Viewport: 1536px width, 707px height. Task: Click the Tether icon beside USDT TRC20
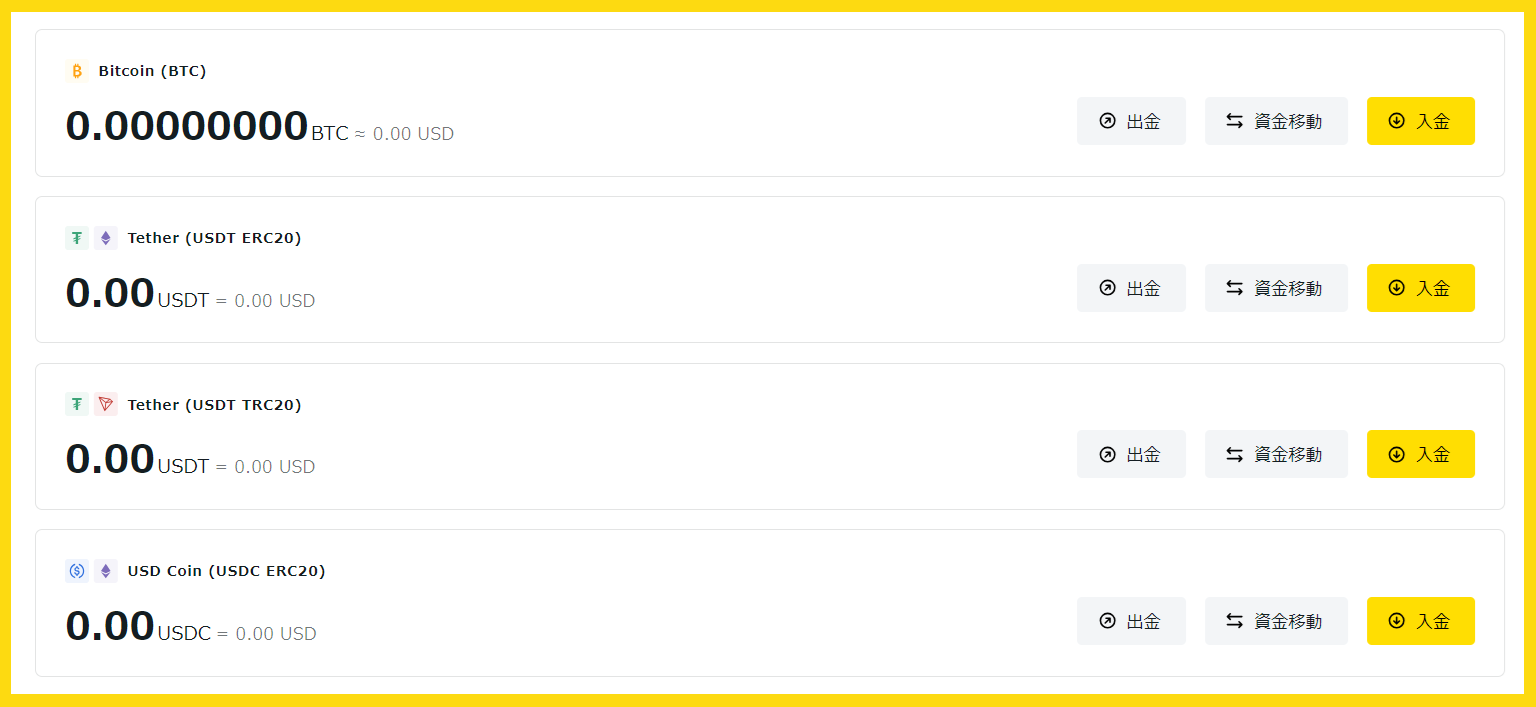(77, 405)
